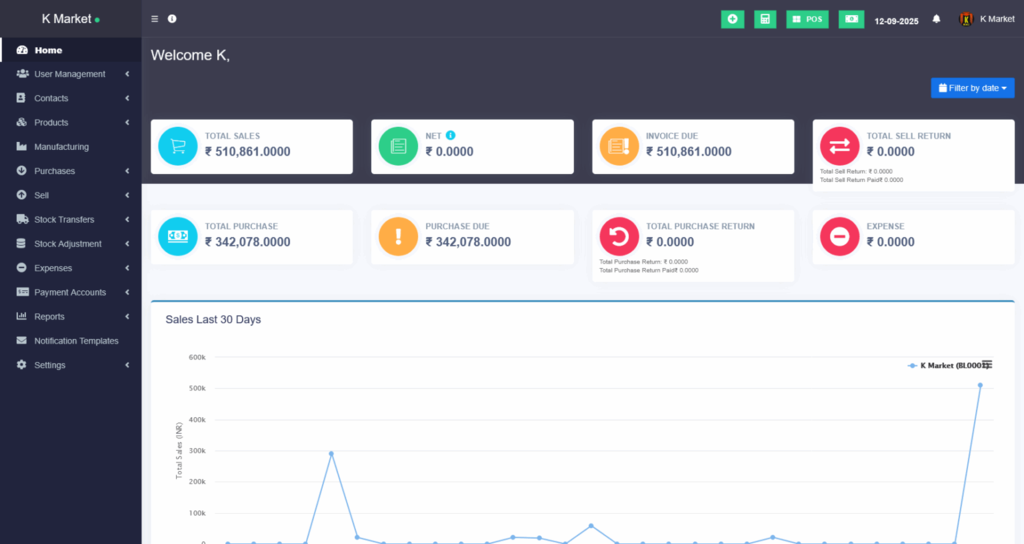Click the K Market profile avatar

coord(966,19)
